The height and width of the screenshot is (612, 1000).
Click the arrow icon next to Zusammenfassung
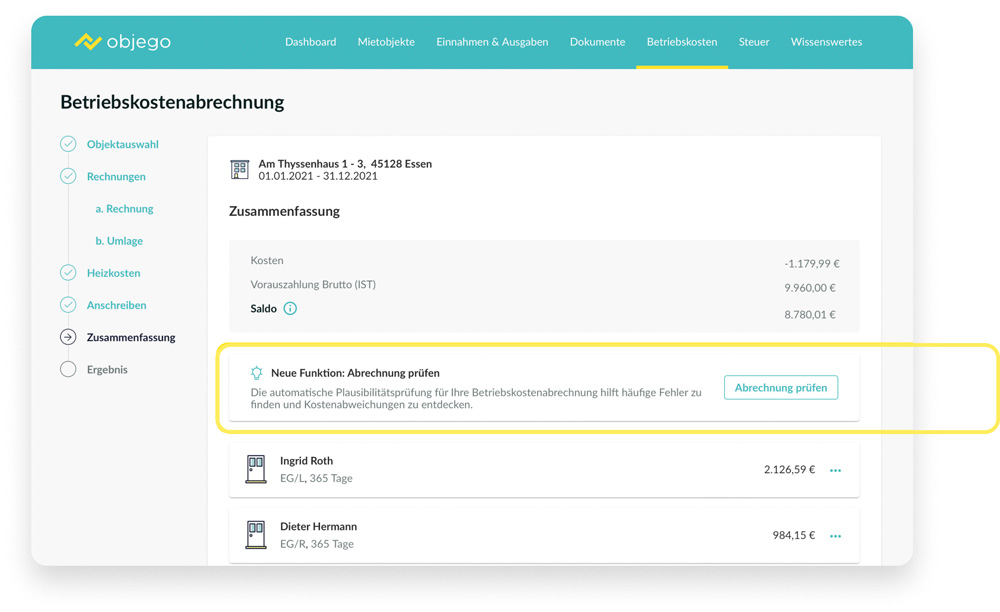(68, 337)
